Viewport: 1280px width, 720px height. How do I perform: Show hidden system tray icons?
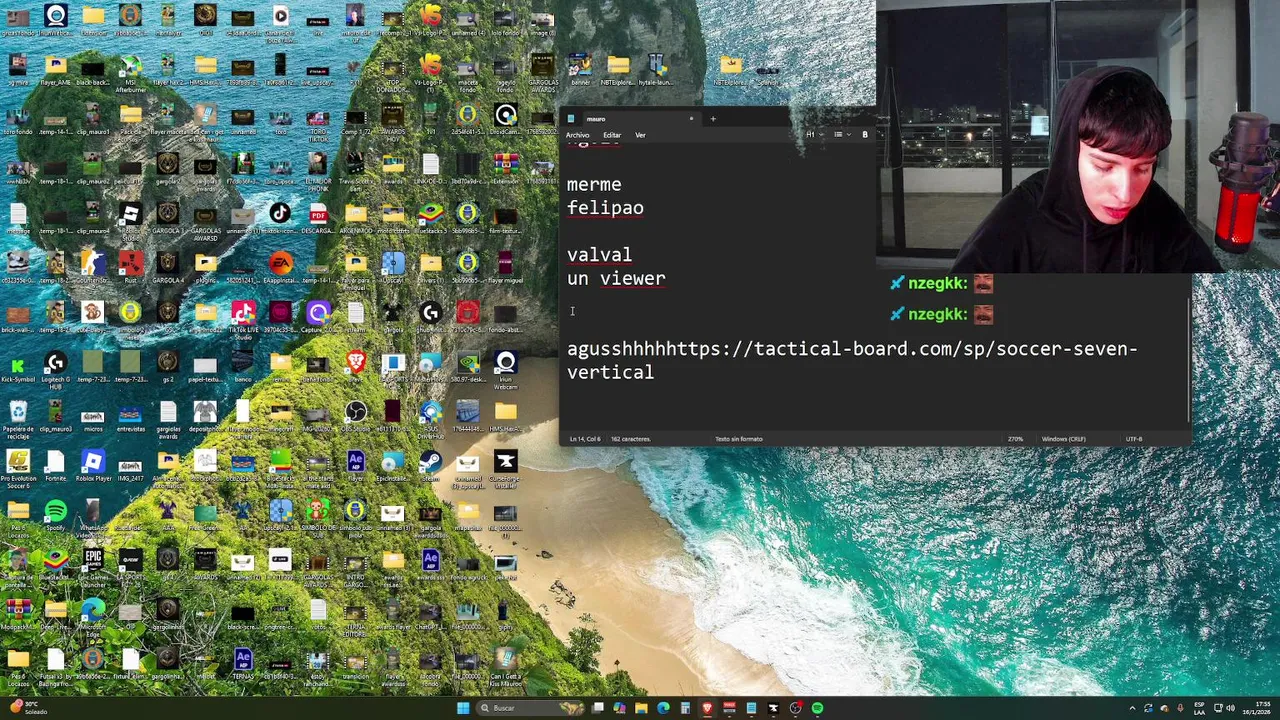click(1132, 708)
